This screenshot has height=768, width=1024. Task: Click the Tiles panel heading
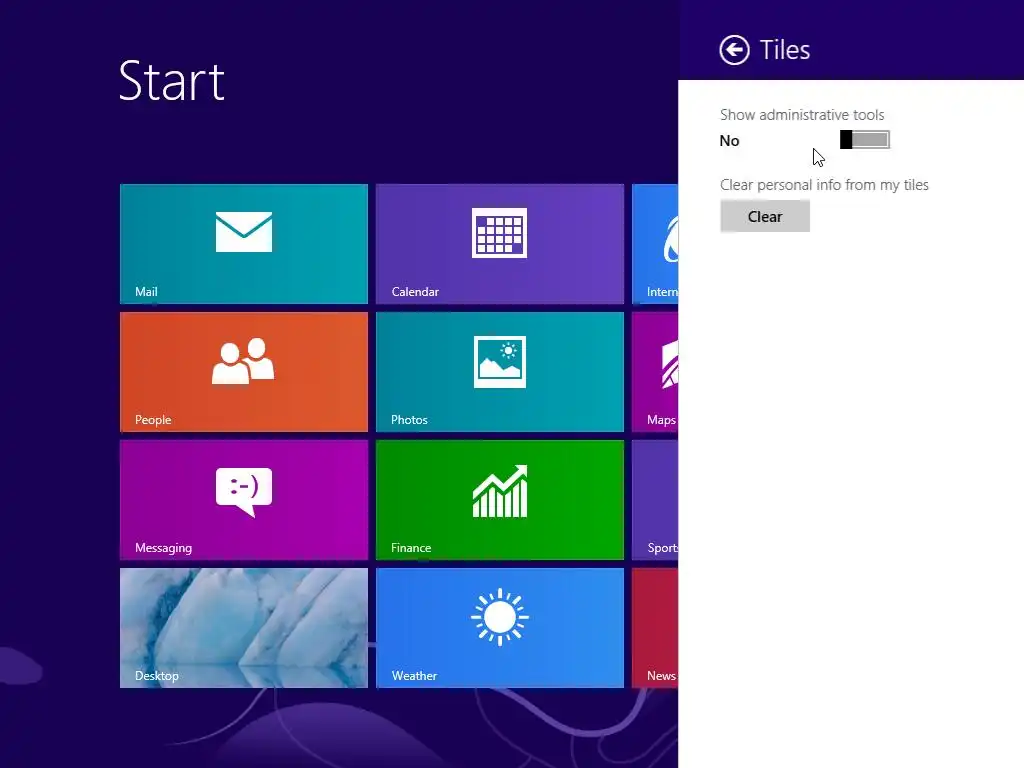(x=784, y=50)
